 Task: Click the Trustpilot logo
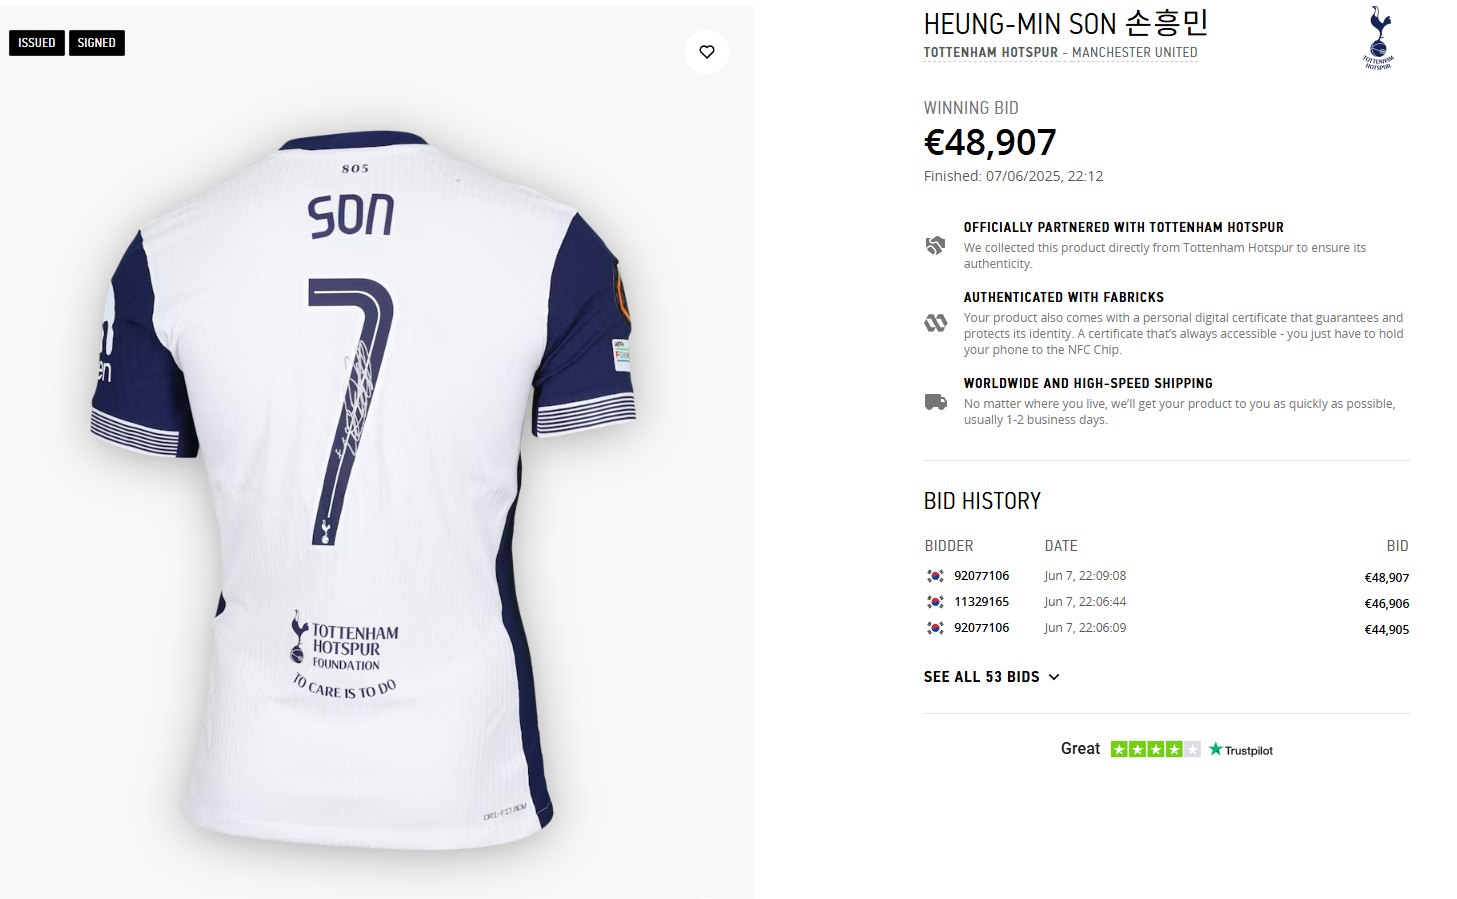pyautogui.click(x=1241, y=750)
